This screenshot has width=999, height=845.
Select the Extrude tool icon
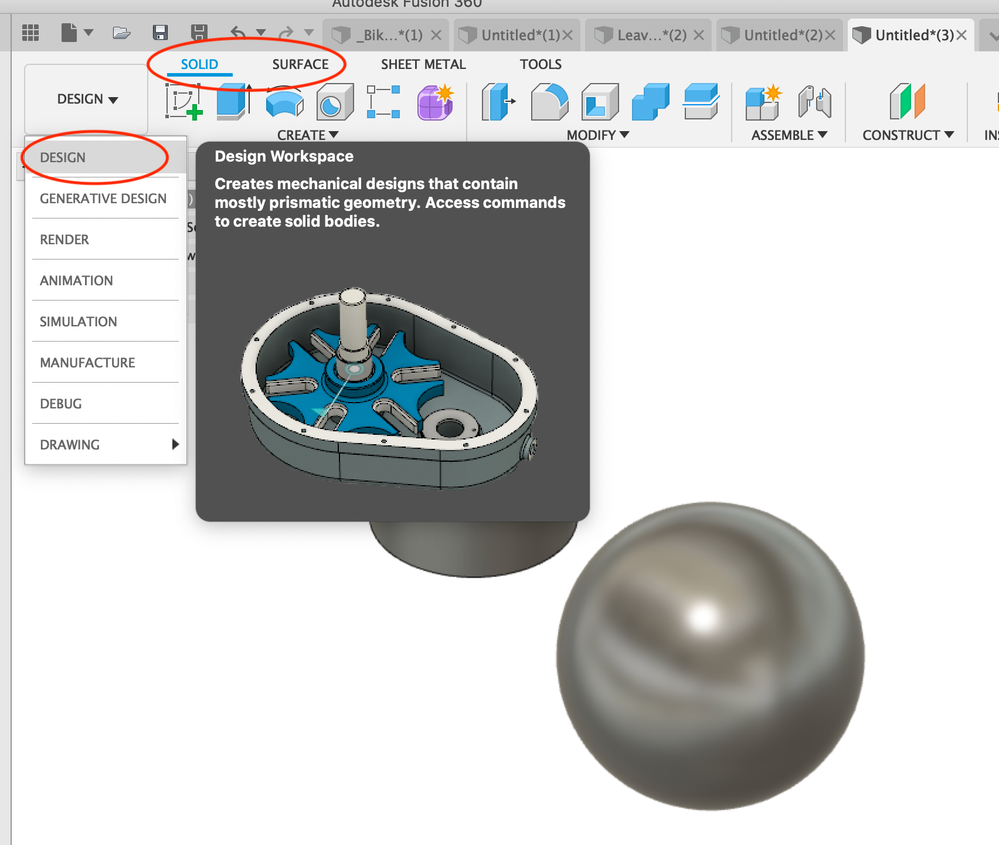tap(234, 101)
